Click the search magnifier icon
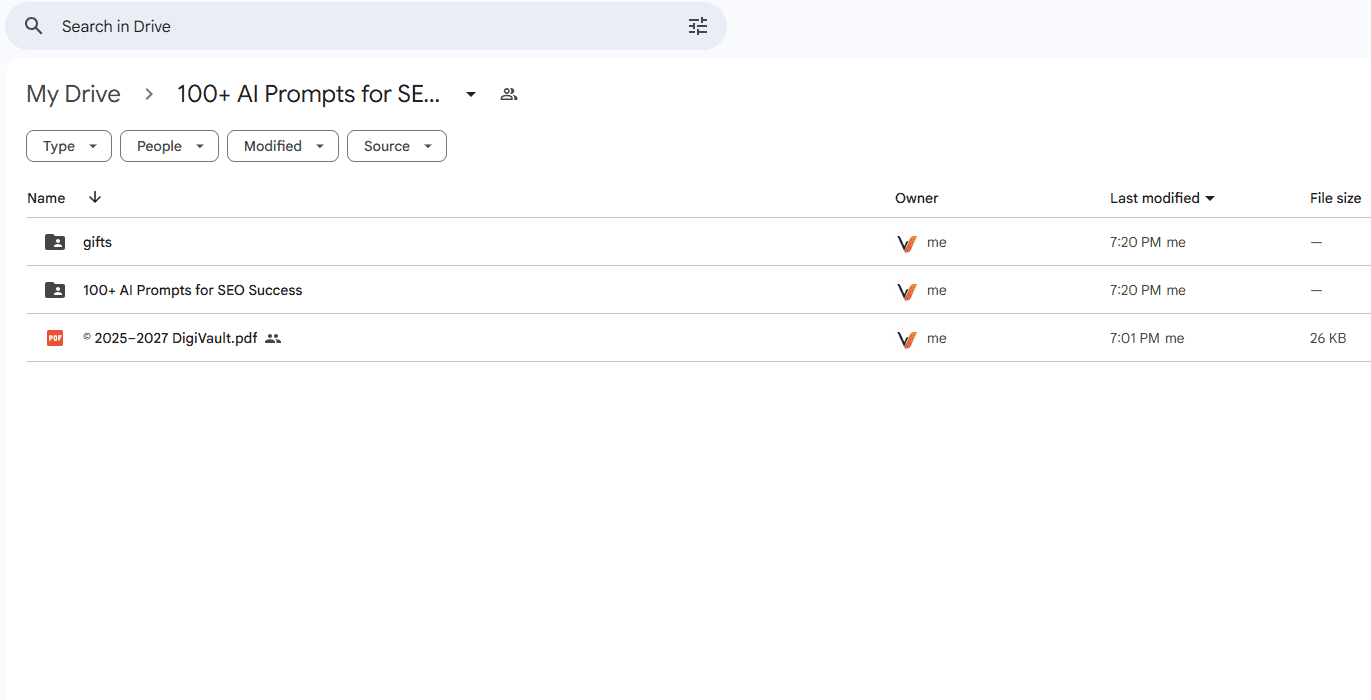Viewport: 1371px width, 700px height. 34,26
